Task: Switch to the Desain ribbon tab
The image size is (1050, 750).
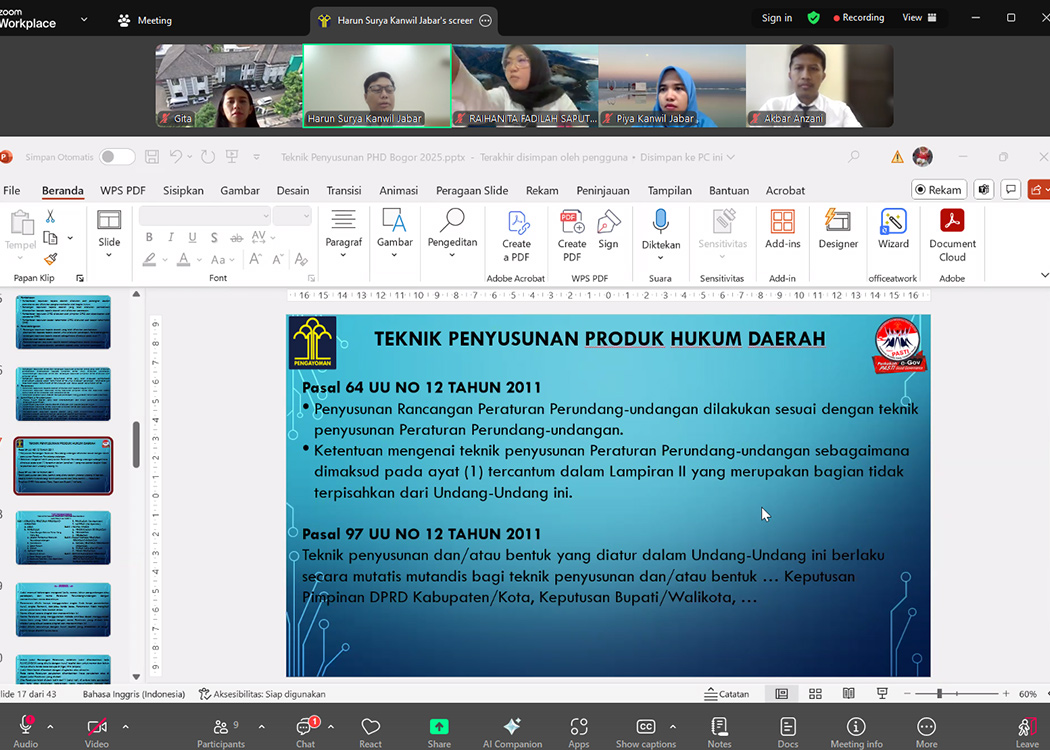Action: (293, 190)
